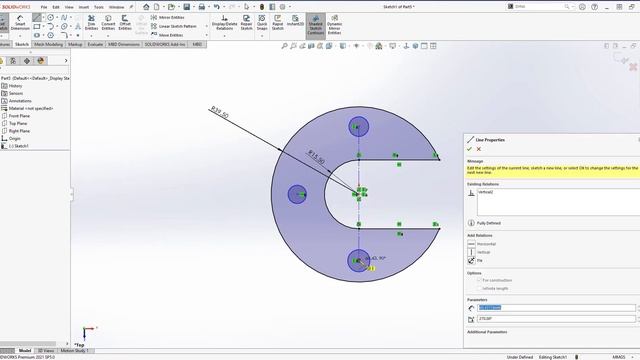Click the Print icon
This screenshot has width=640, height=360.
click(x=202, y=7)
